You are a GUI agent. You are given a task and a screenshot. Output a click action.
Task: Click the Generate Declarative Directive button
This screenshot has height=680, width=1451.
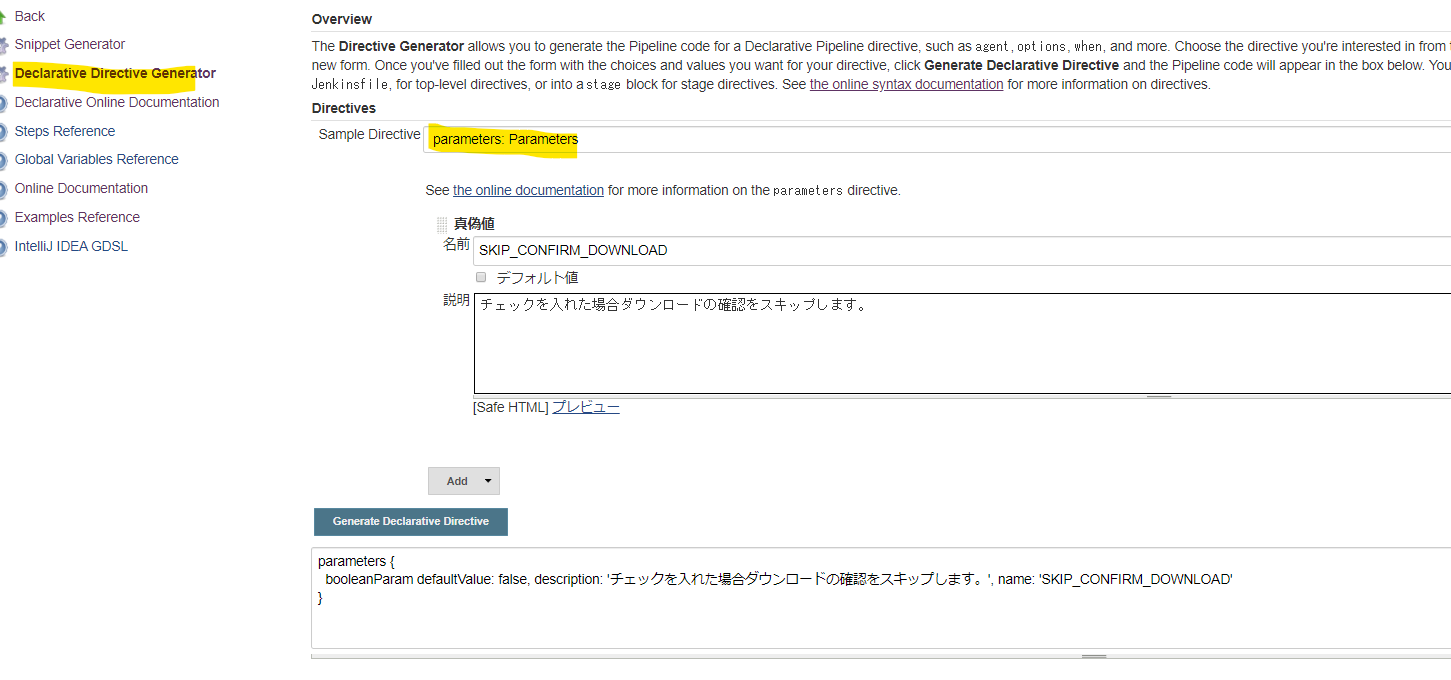click(x=410, y=522)
